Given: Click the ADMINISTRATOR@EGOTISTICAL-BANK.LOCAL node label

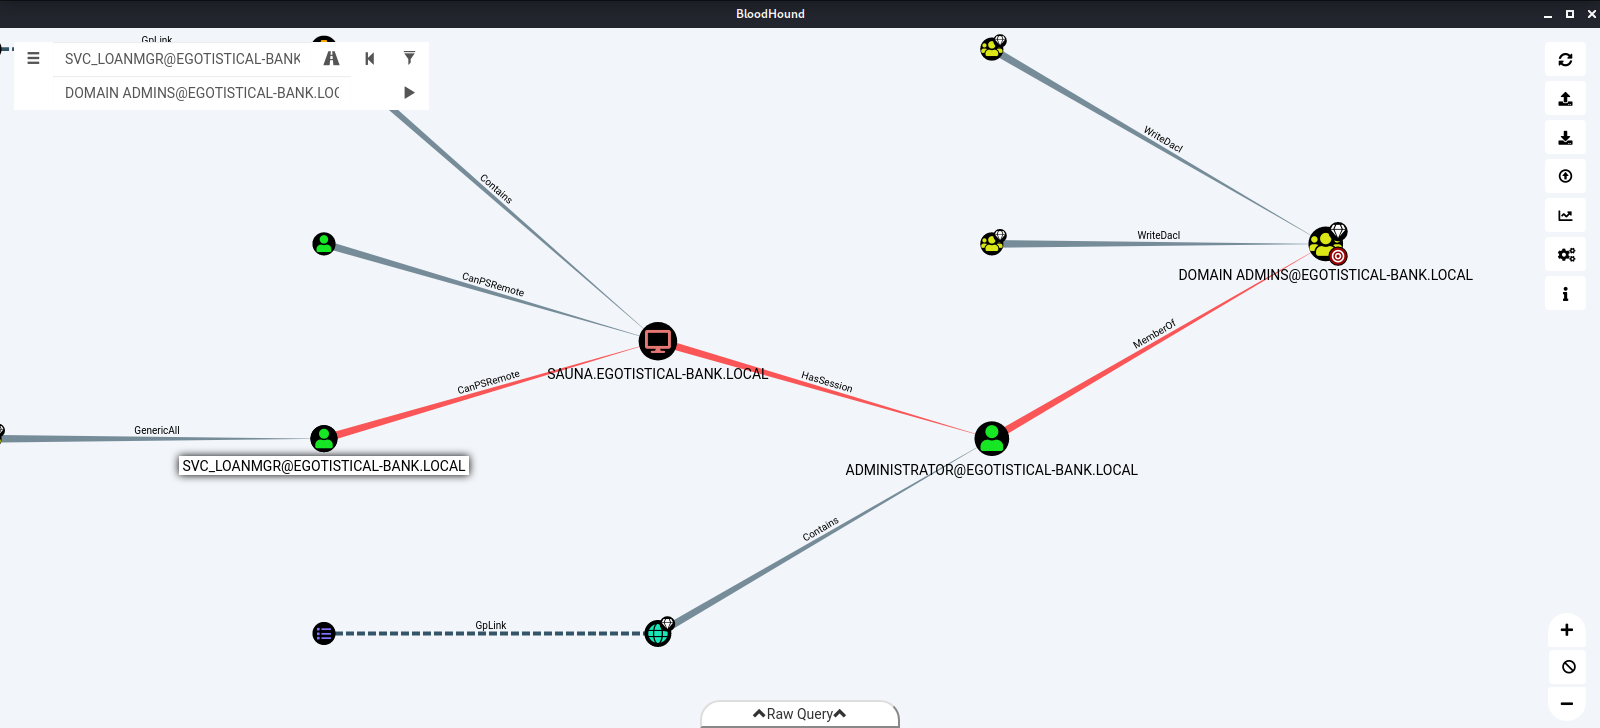Looking at the screenshot, I should 991,470.
